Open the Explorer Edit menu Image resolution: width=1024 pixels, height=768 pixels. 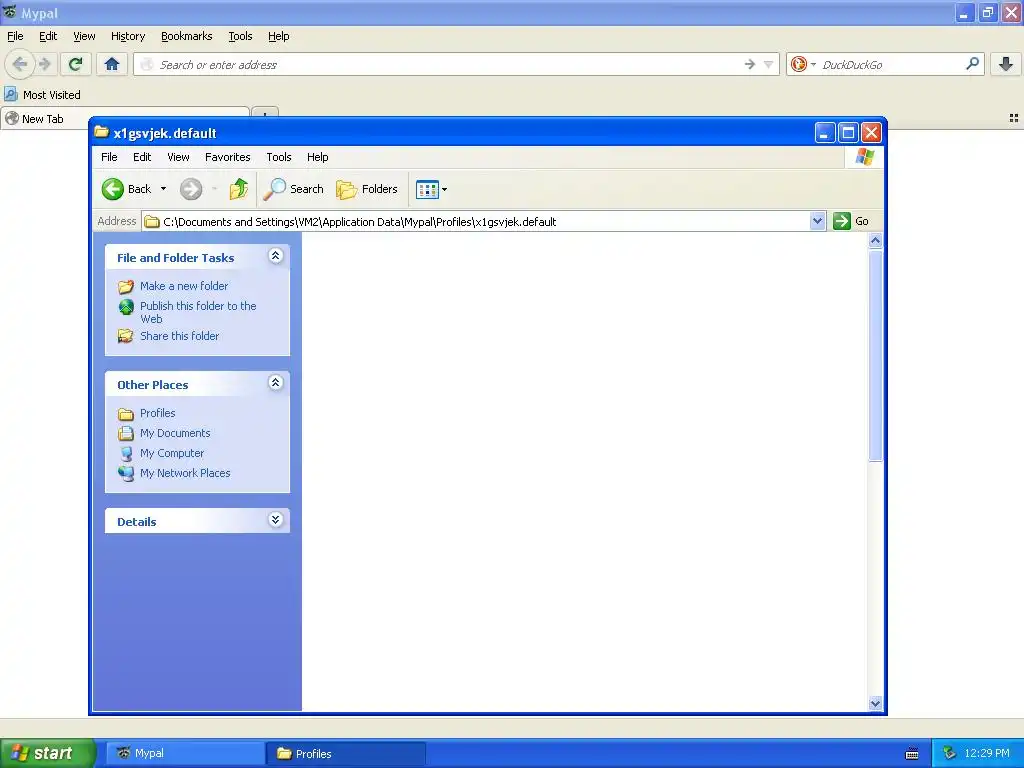click(x=142, y=157)
